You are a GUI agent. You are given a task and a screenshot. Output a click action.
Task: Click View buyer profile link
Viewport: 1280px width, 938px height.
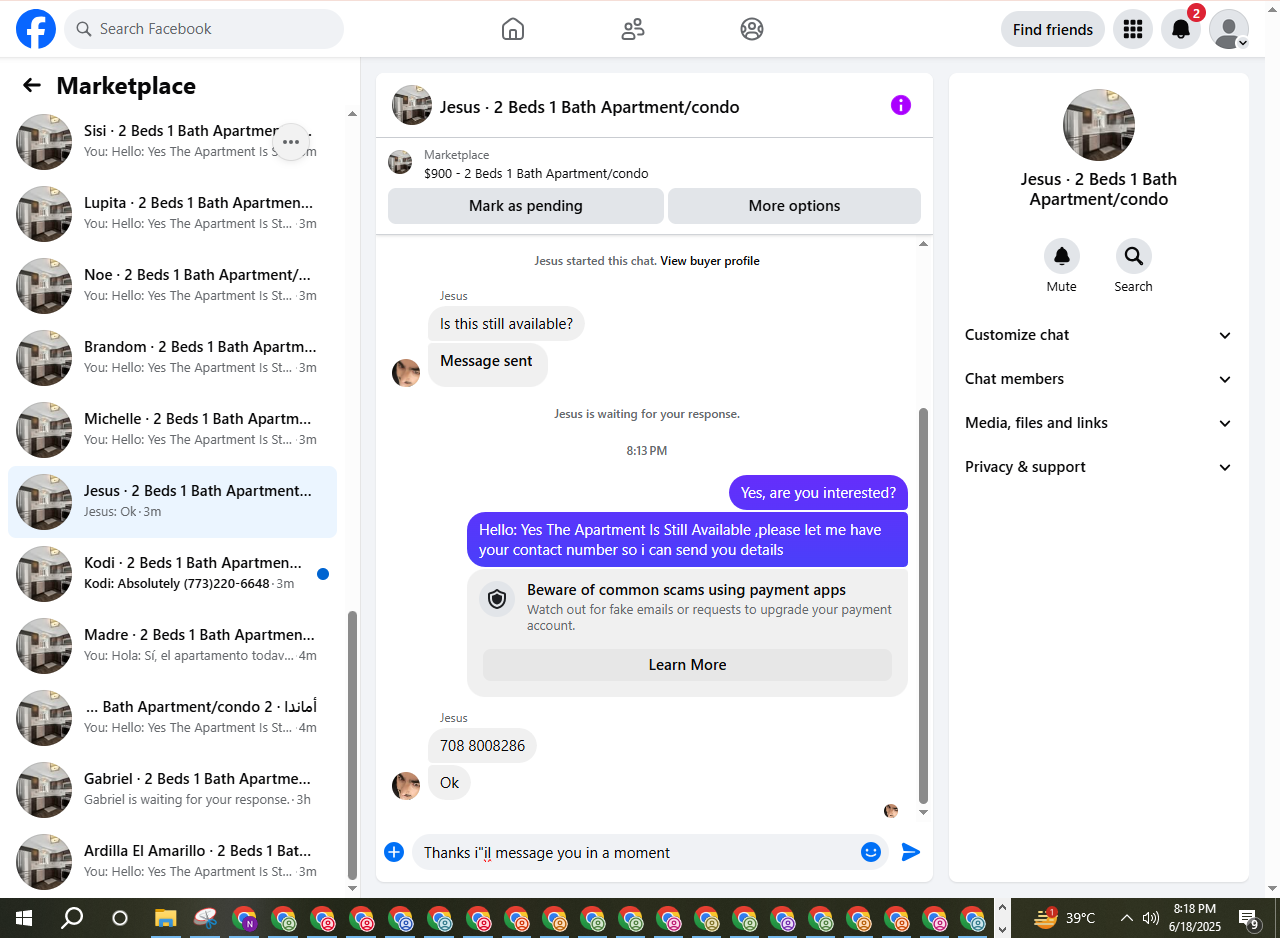[x=710, y=261]
